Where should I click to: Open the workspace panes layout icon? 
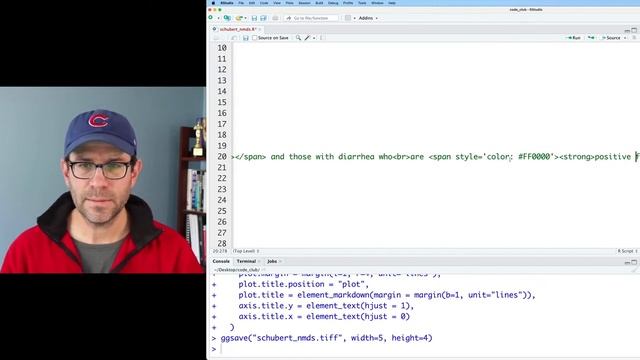point(348,18)
